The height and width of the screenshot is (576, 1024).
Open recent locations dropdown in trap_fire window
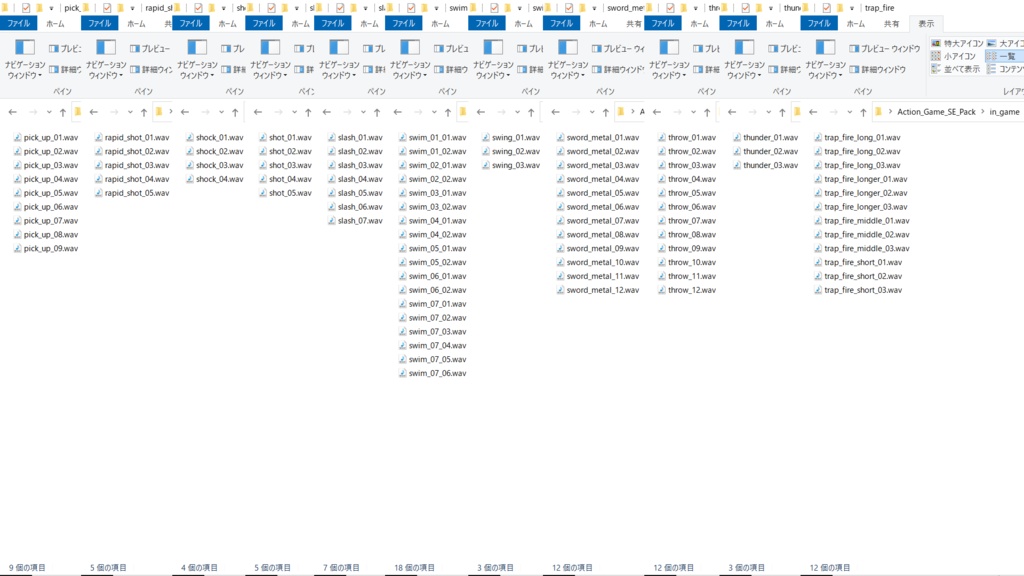[x=849, y=112]
